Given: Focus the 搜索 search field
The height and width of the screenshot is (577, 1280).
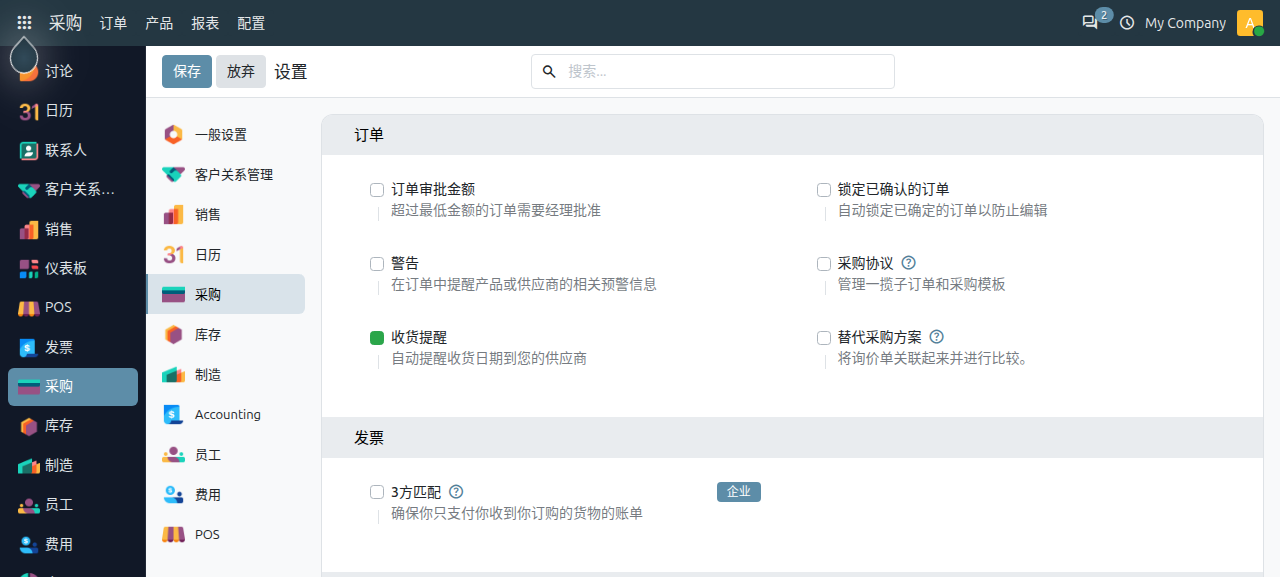Looking at the screenshot, I should coord(712,72).
